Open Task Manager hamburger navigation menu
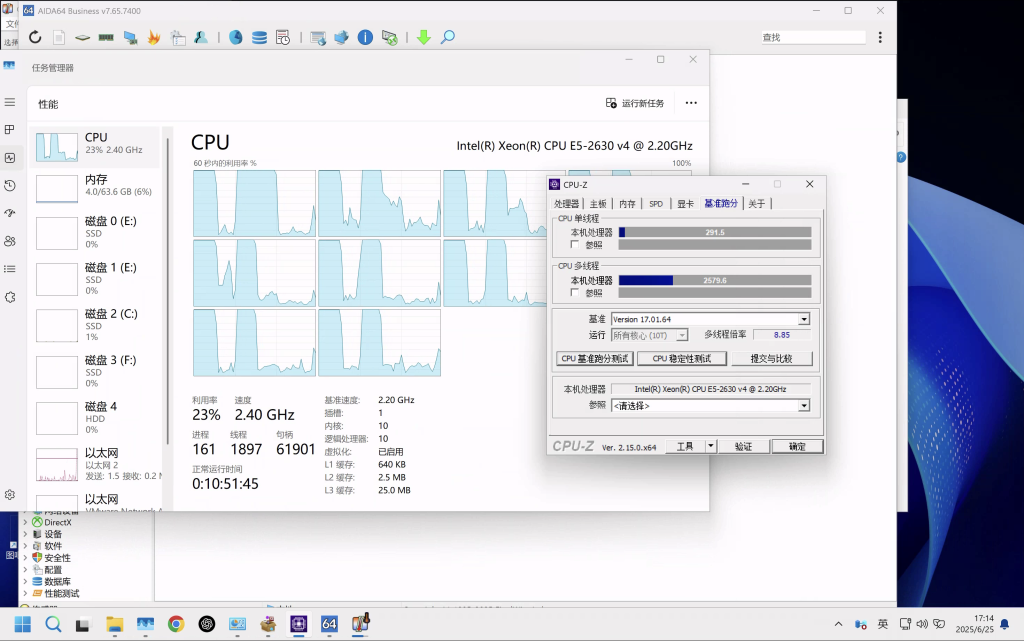Viewport: 1024px width, 641px height. [x=10, y=102]
